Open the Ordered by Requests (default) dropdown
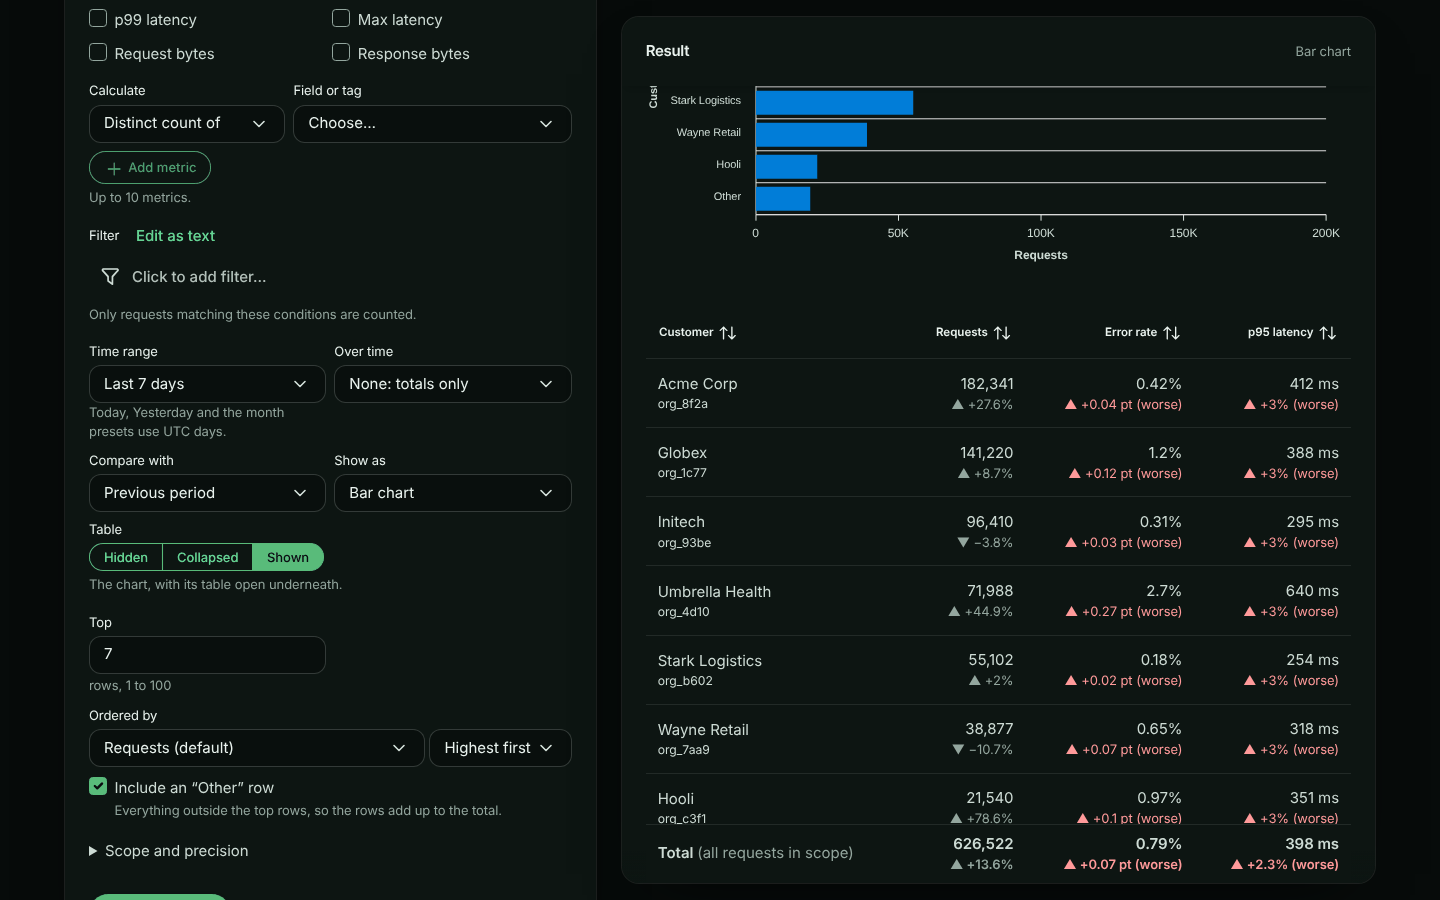The height and width of the screenshot is (900, 1440). click(x=257, y=748)
